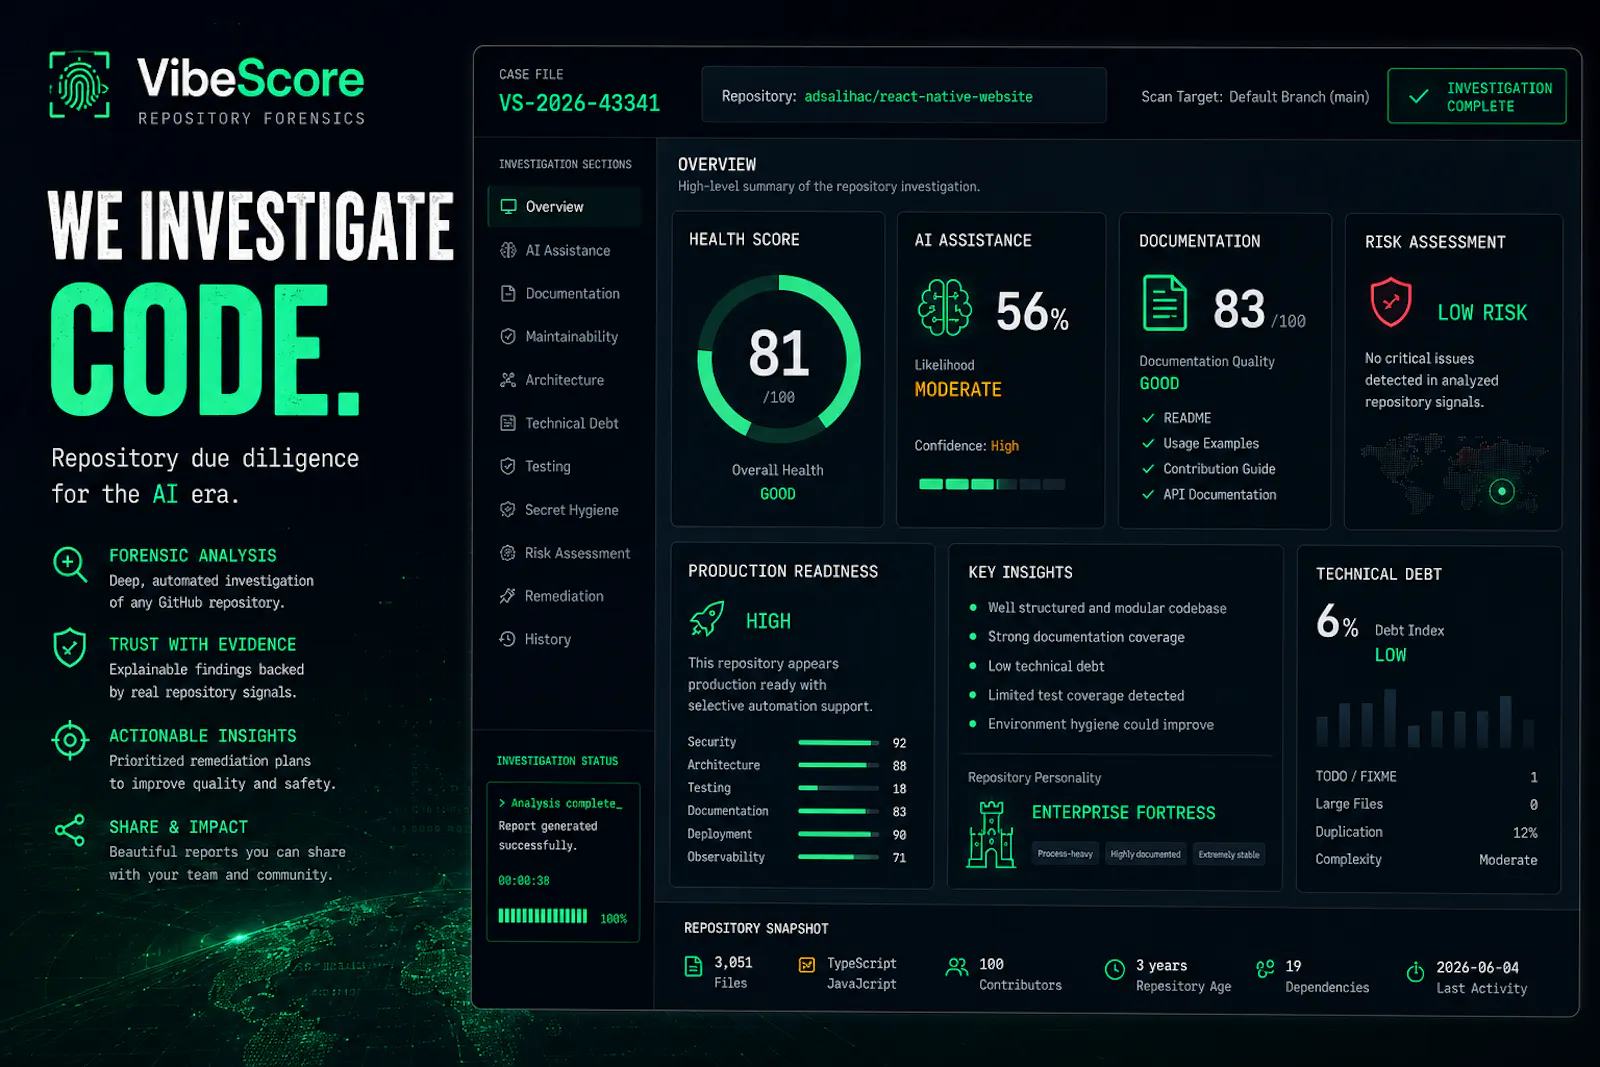This screenshot has height=1067, width=1600.
Task: Click the Remediation sidebar icon
Action: click(508, 596)
